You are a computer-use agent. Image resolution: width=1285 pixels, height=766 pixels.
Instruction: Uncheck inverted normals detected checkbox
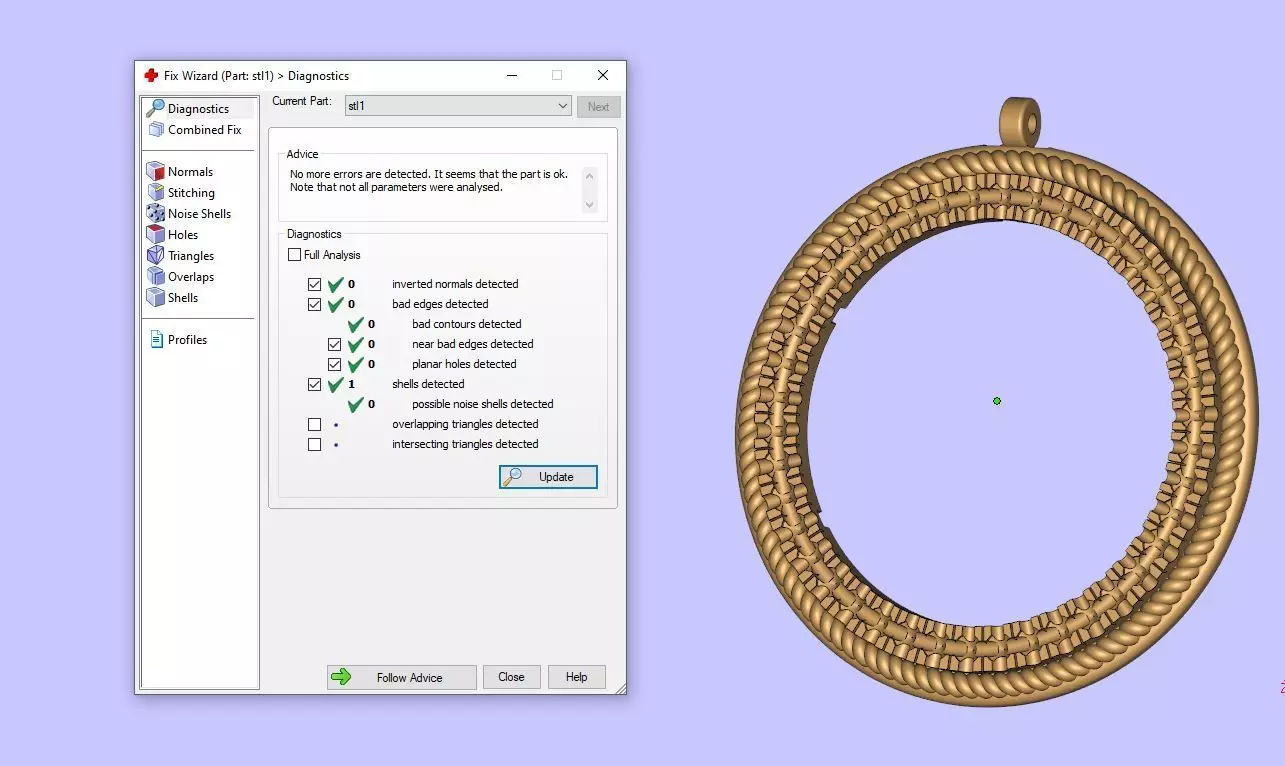click(x=314, y=284)
